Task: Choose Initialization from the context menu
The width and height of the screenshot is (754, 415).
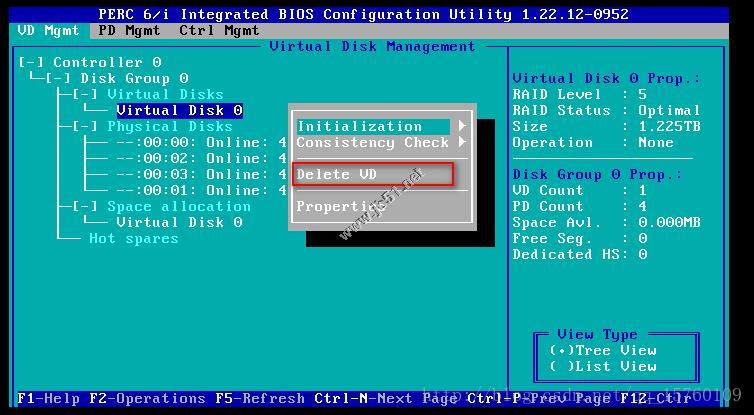Action: click(360, 126)
